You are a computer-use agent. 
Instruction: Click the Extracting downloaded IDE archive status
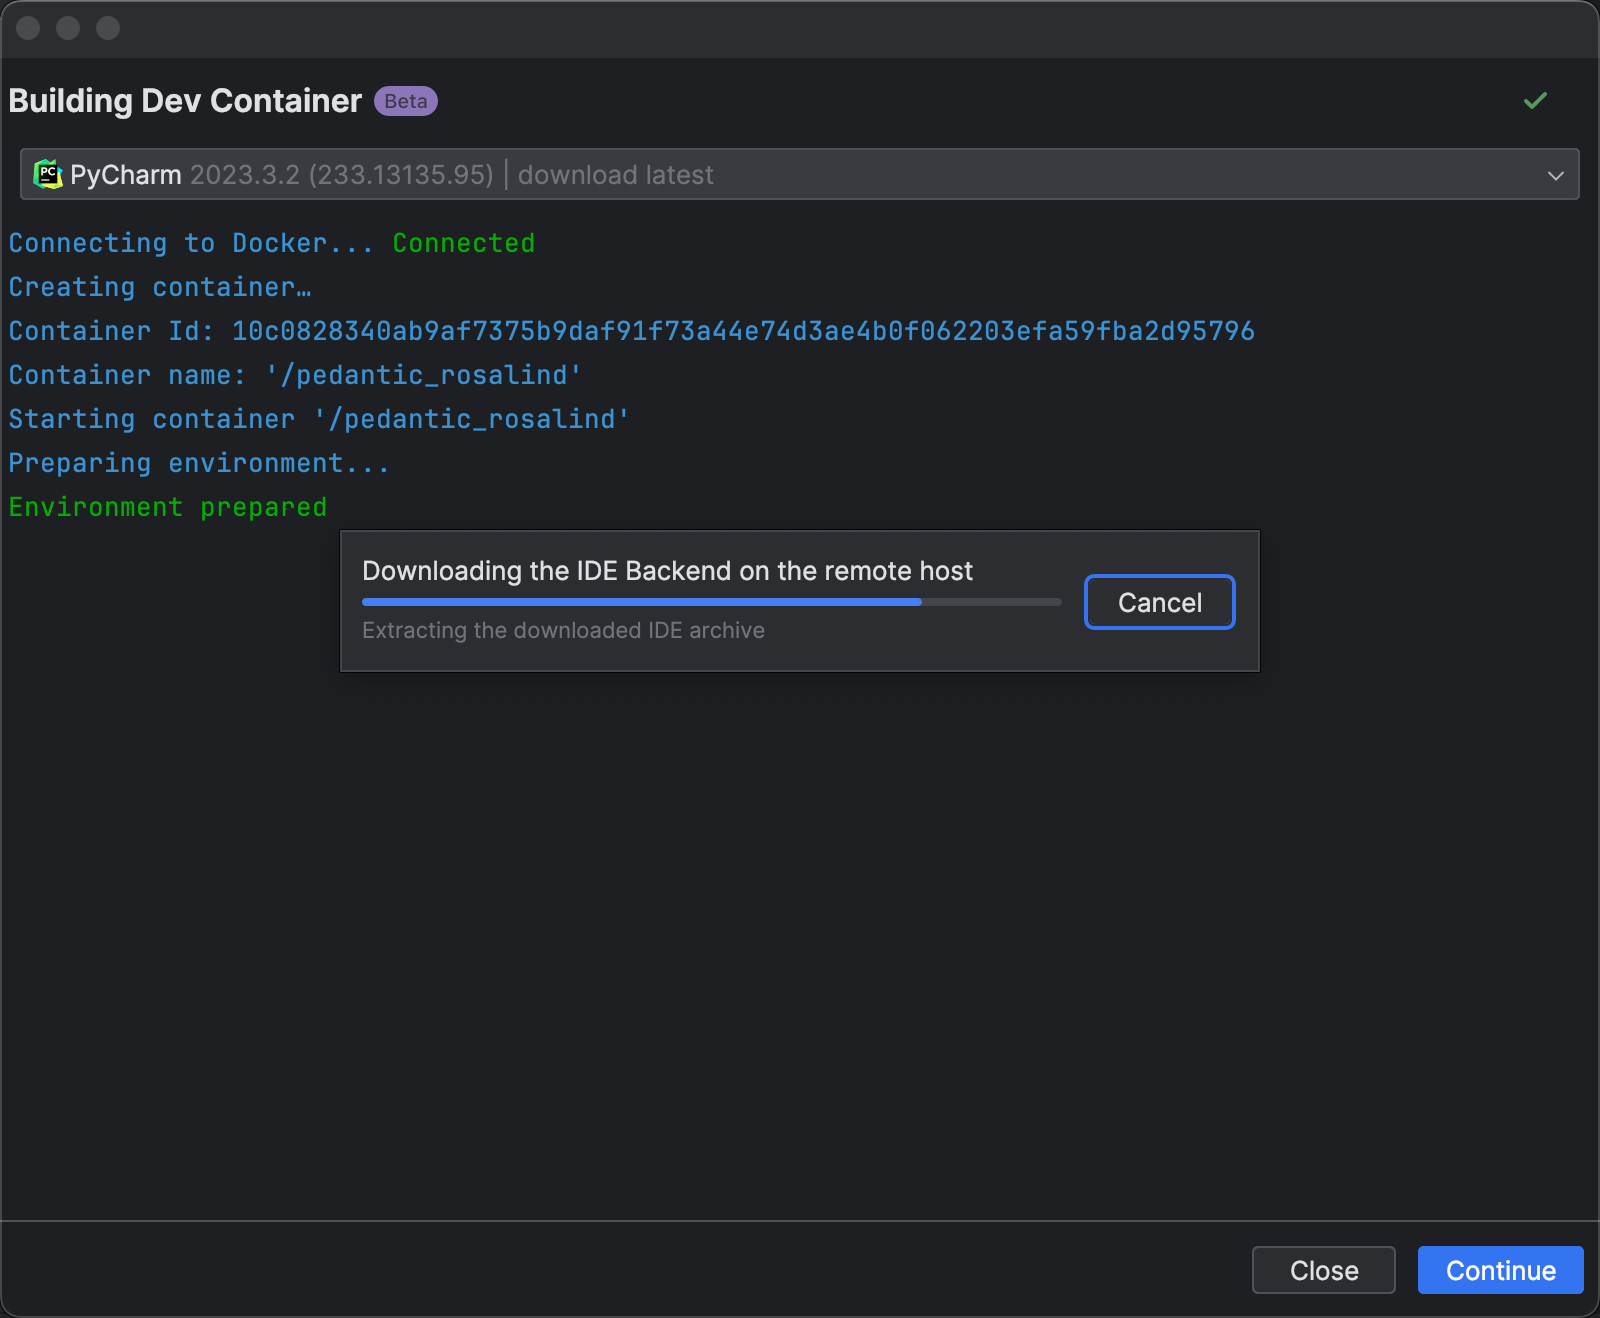(564, 630)
